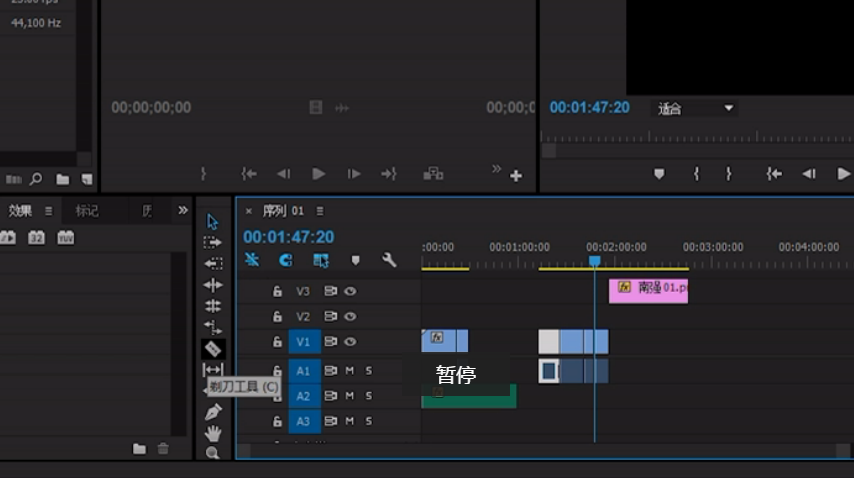This screenshot has height=478, width=854.
Task: Click the timeline timecode 00:01:47:20
Action: (289, 237)
